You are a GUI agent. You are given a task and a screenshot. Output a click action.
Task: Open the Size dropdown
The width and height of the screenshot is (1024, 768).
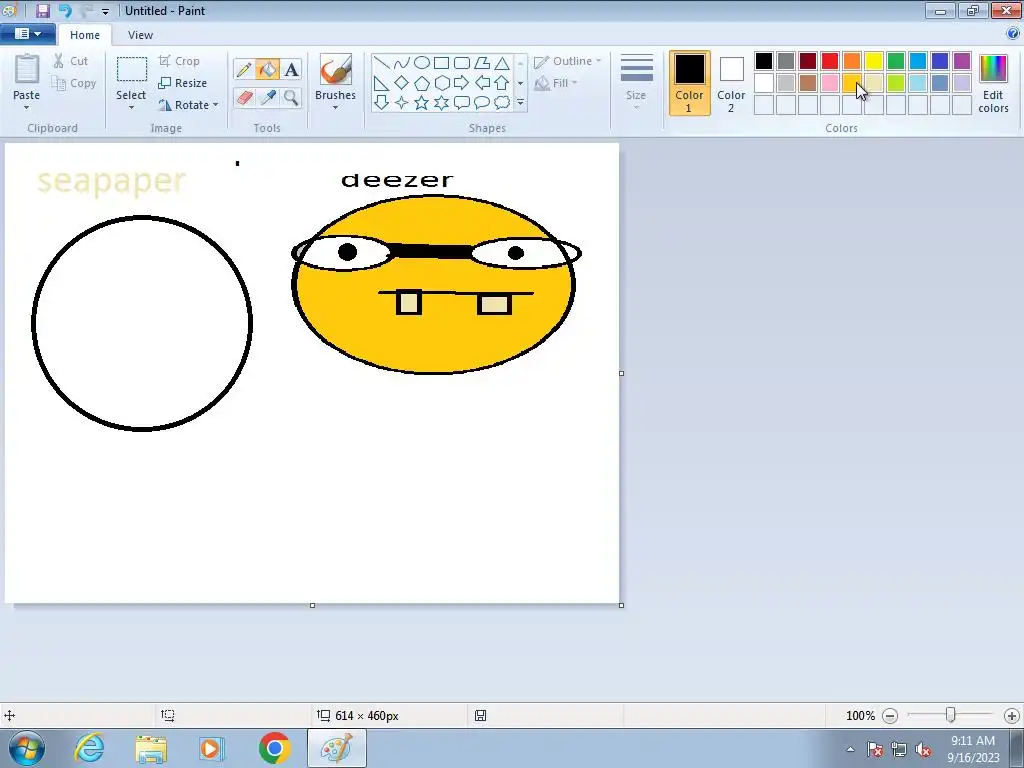pyautogui.click(x=636, y=82)
